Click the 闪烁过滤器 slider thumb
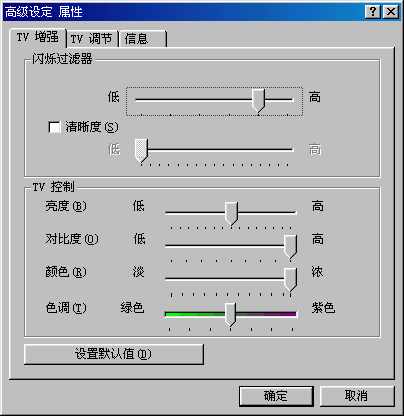 (258, 100)
